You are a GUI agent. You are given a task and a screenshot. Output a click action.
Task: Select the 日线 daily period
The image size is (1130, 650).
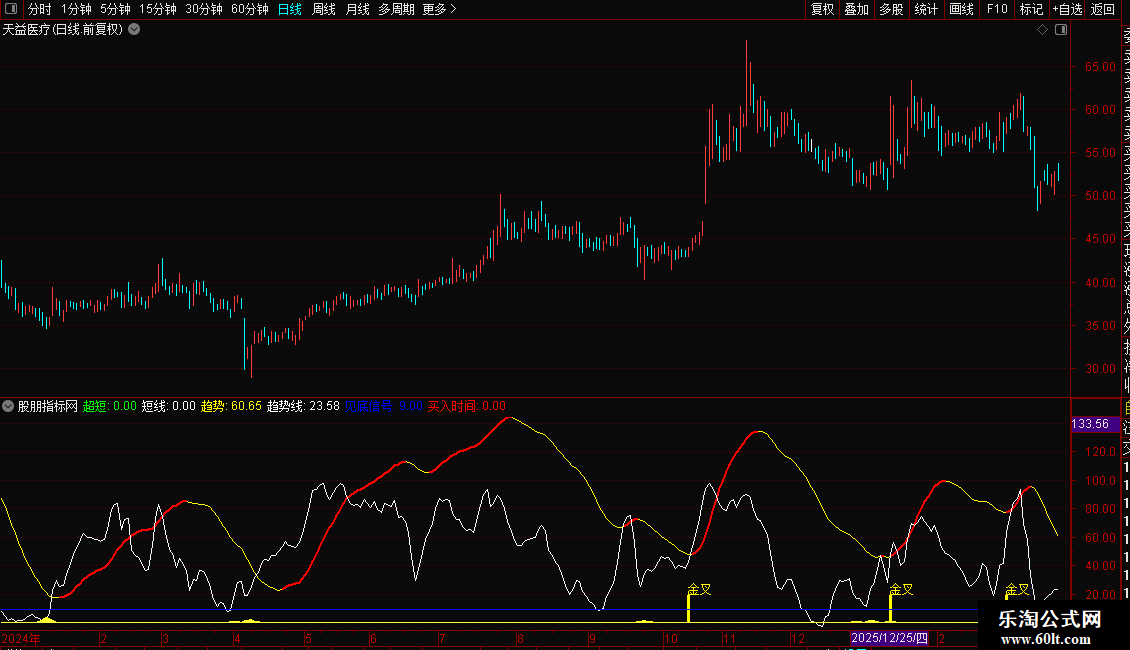290,9
